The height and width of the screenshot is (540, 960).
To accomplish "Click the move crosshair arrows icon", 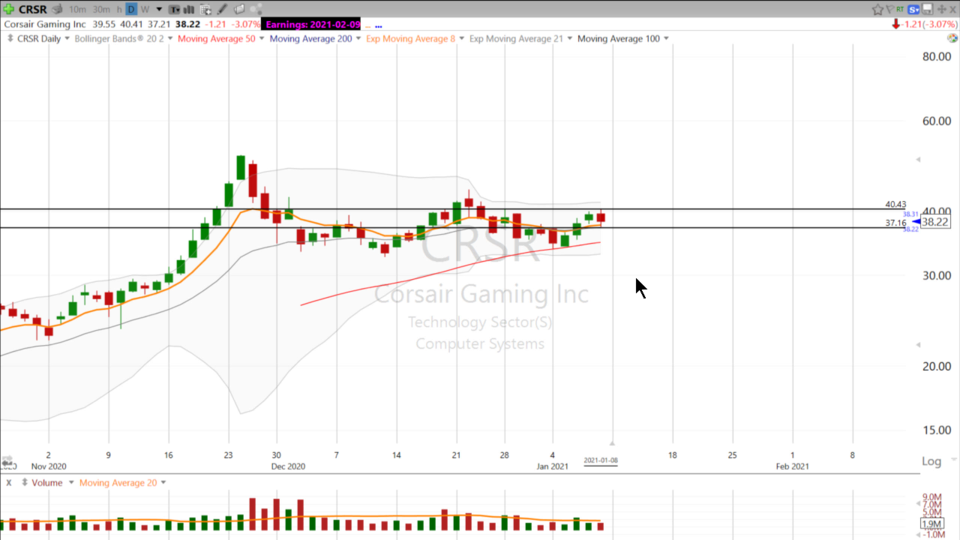I will pyautogui.click(x=942, y=9).
